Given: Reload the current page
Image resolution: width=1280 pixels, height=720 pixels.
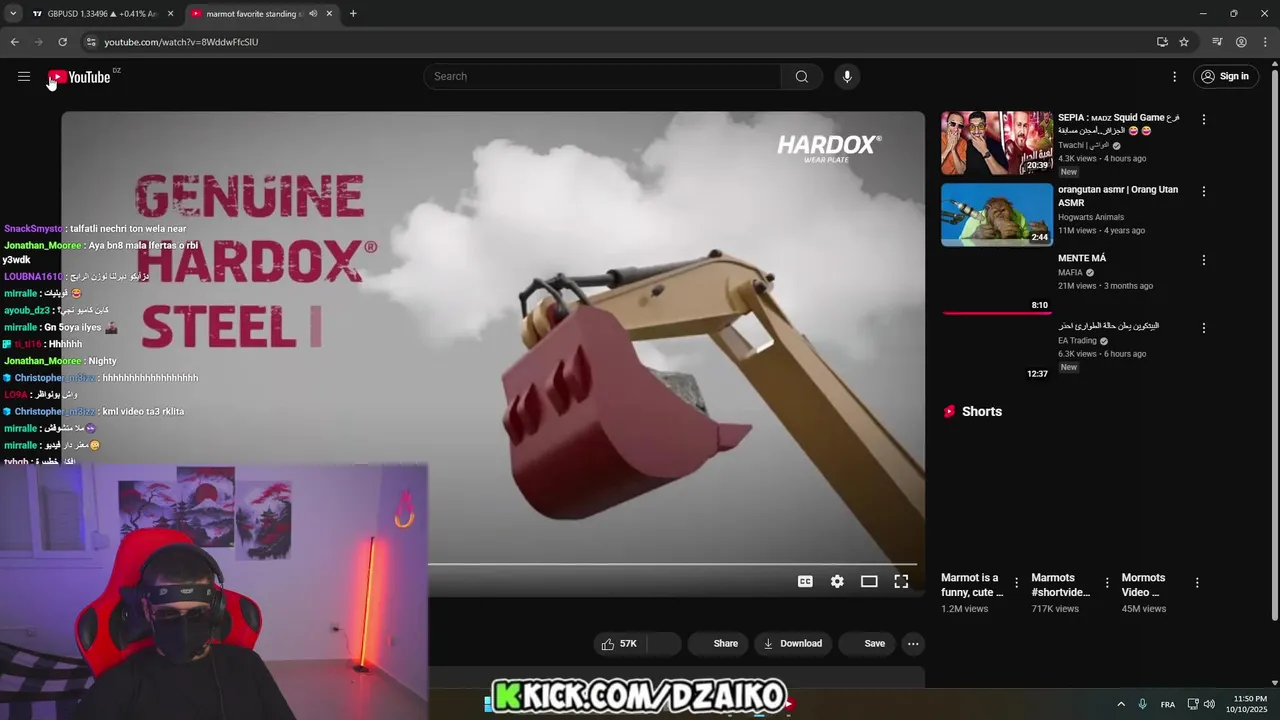Looking at the screenshot, I should point(62,42).
